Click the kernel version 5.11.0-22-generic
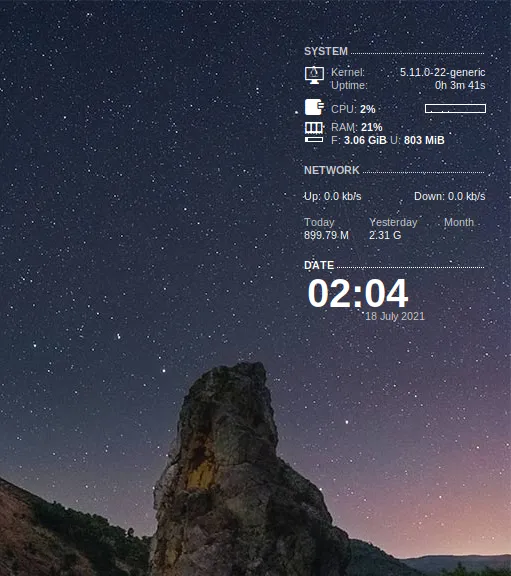The height and width of the screenshot is (576, 511). [442, 72]
